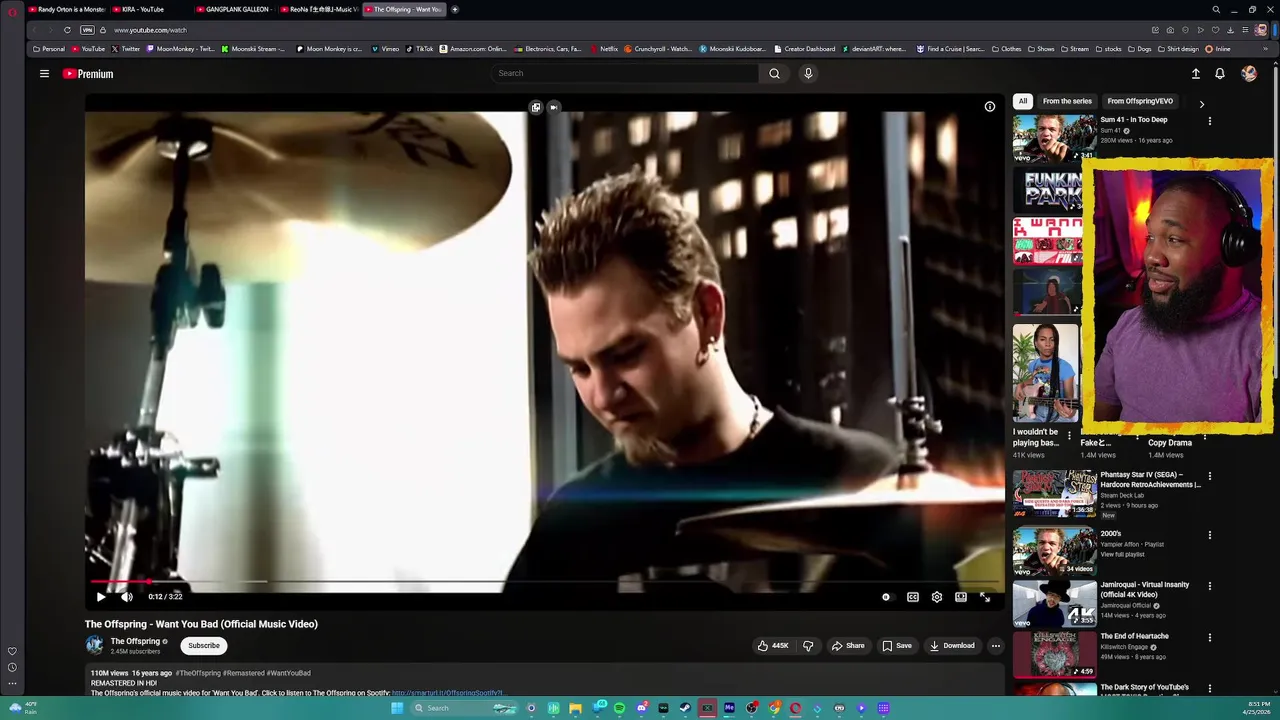Open The End of Heartache video title

coord(1134,636)
